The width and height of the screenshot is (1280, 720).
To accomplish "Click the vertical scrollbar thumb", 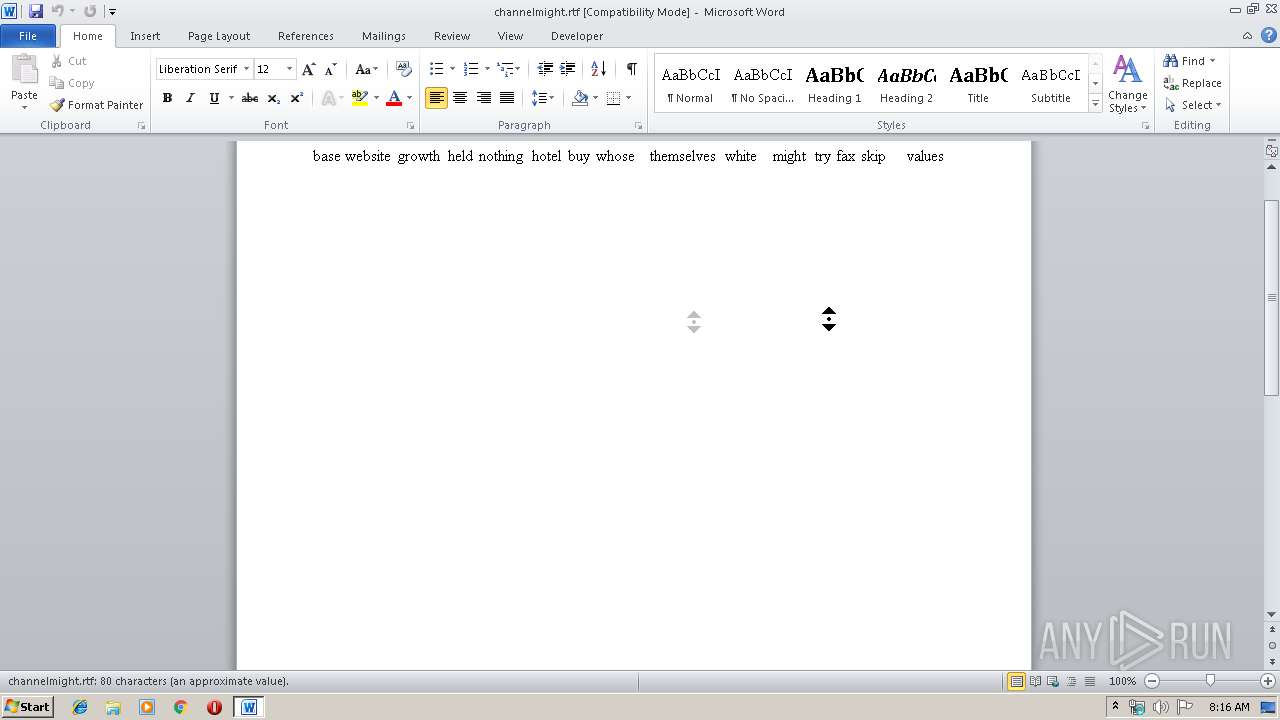I will pos(1272,298).
